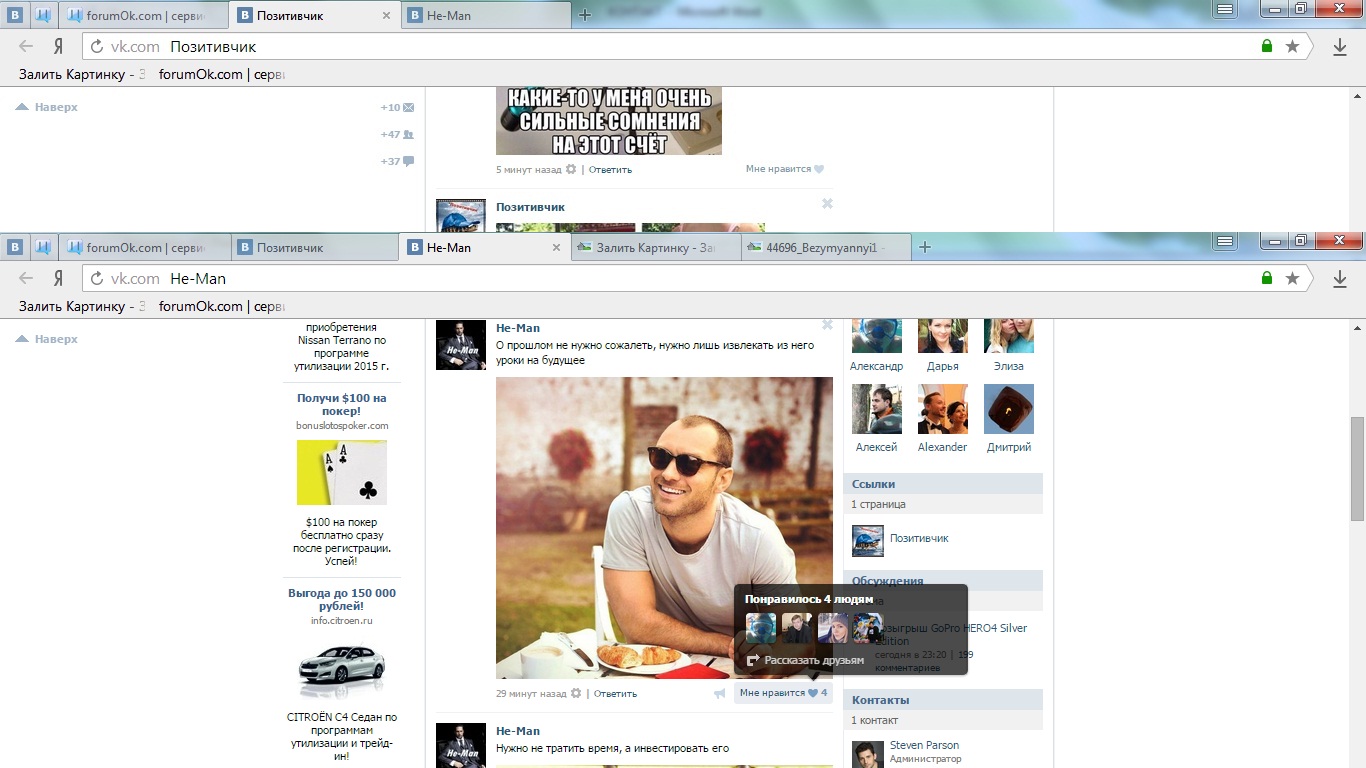Viewport: 1366px width, 768px height.
Task: Click the back arrow in lower He-Man window
Action: (26, 279)
